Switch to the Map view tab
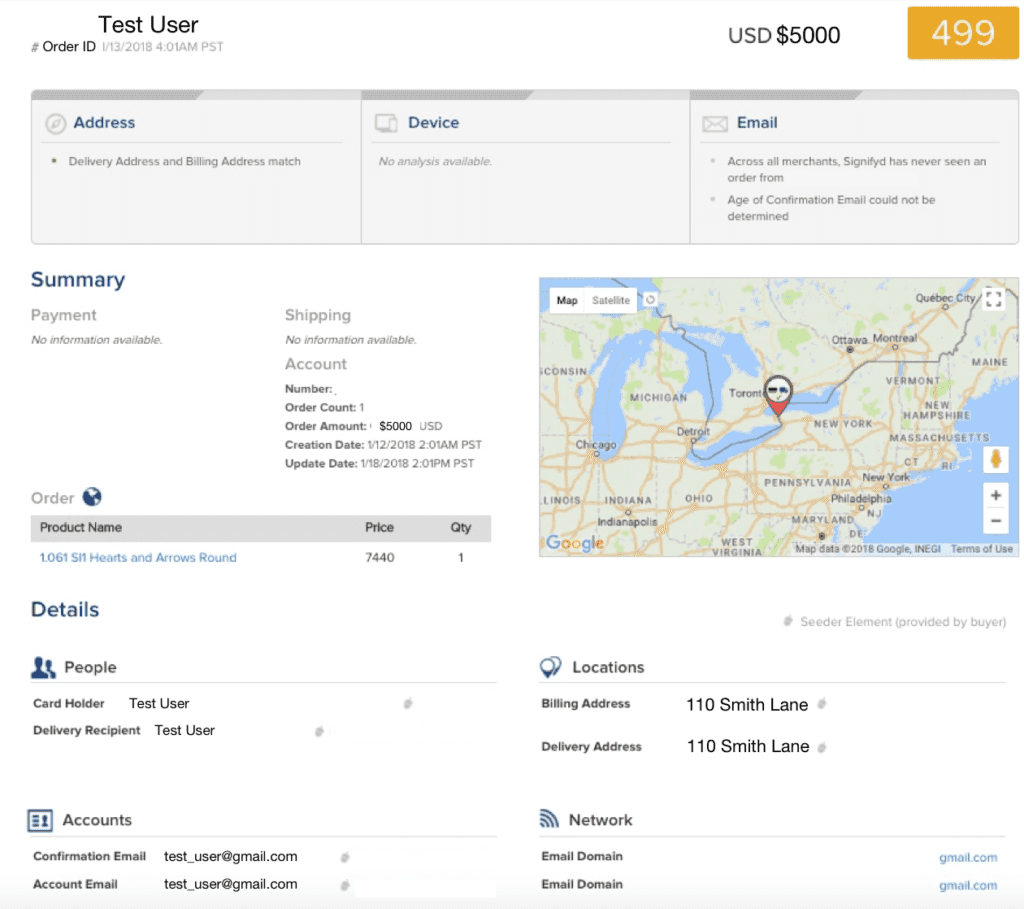The width and height of the screenshot is (1024, 909). (x=567, y=300)
